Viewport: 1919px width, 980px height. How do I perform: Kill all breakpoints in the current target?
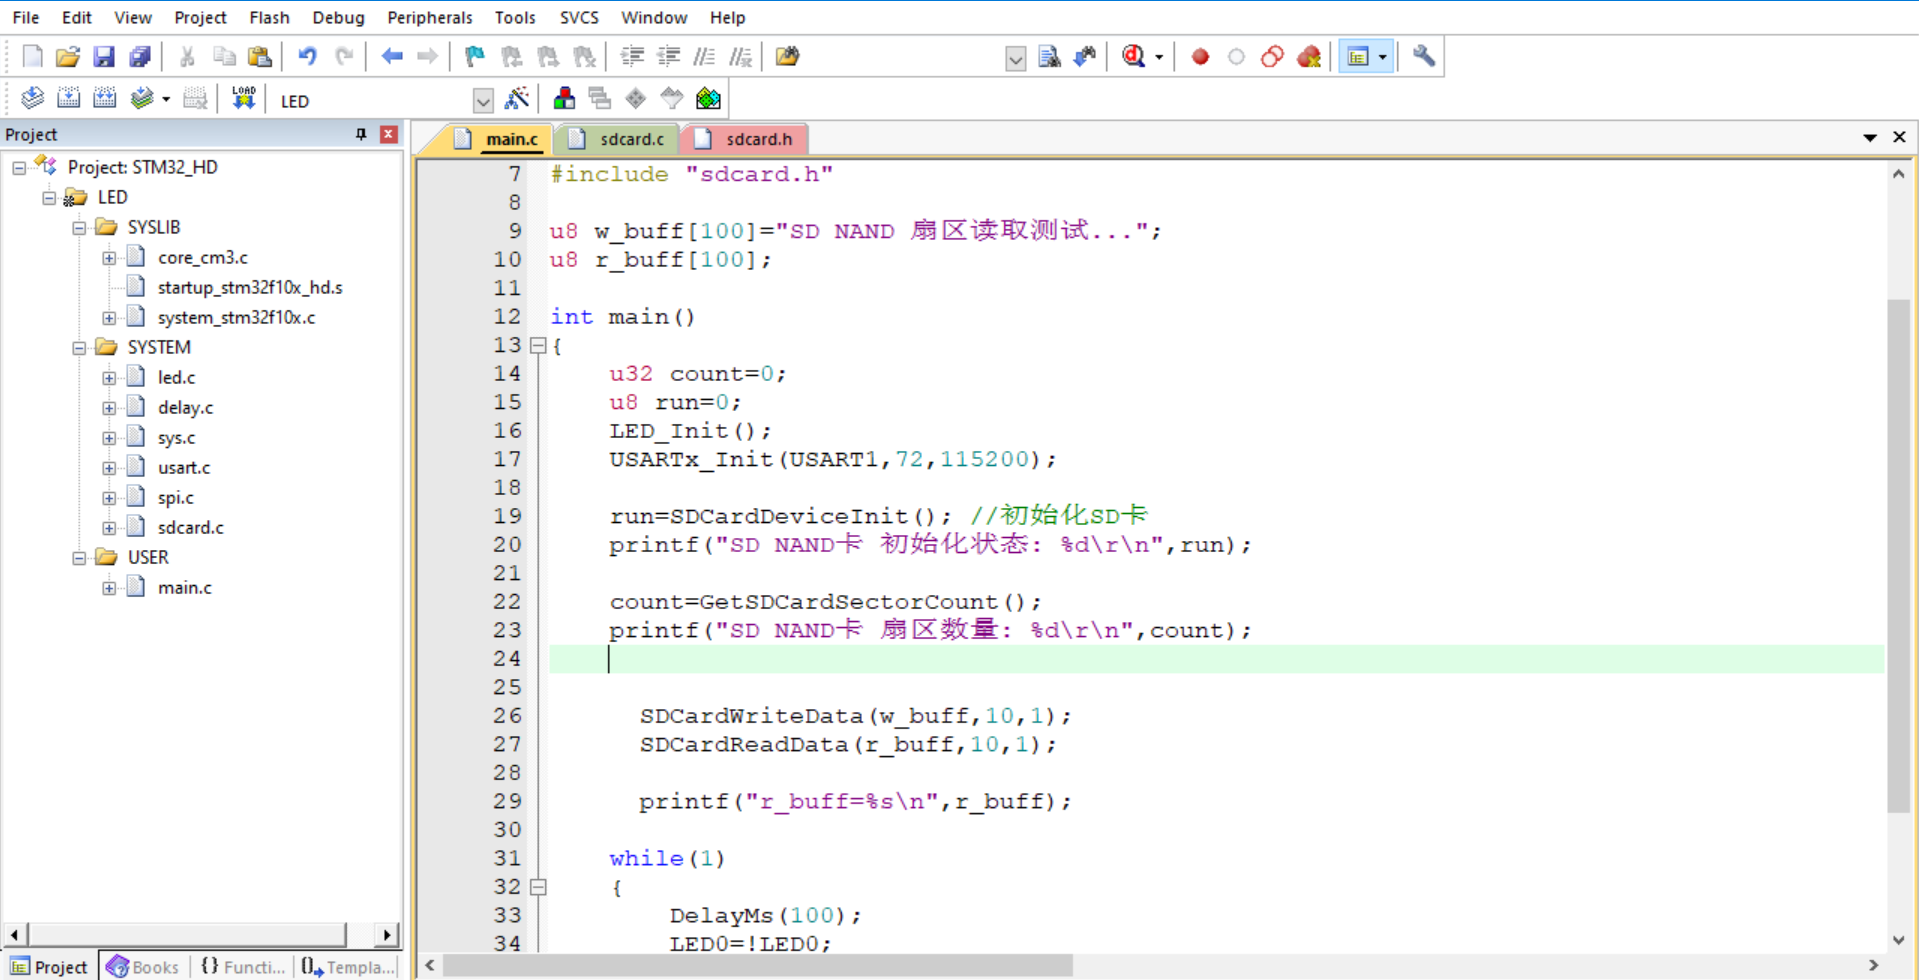[x=1309, y=57]
